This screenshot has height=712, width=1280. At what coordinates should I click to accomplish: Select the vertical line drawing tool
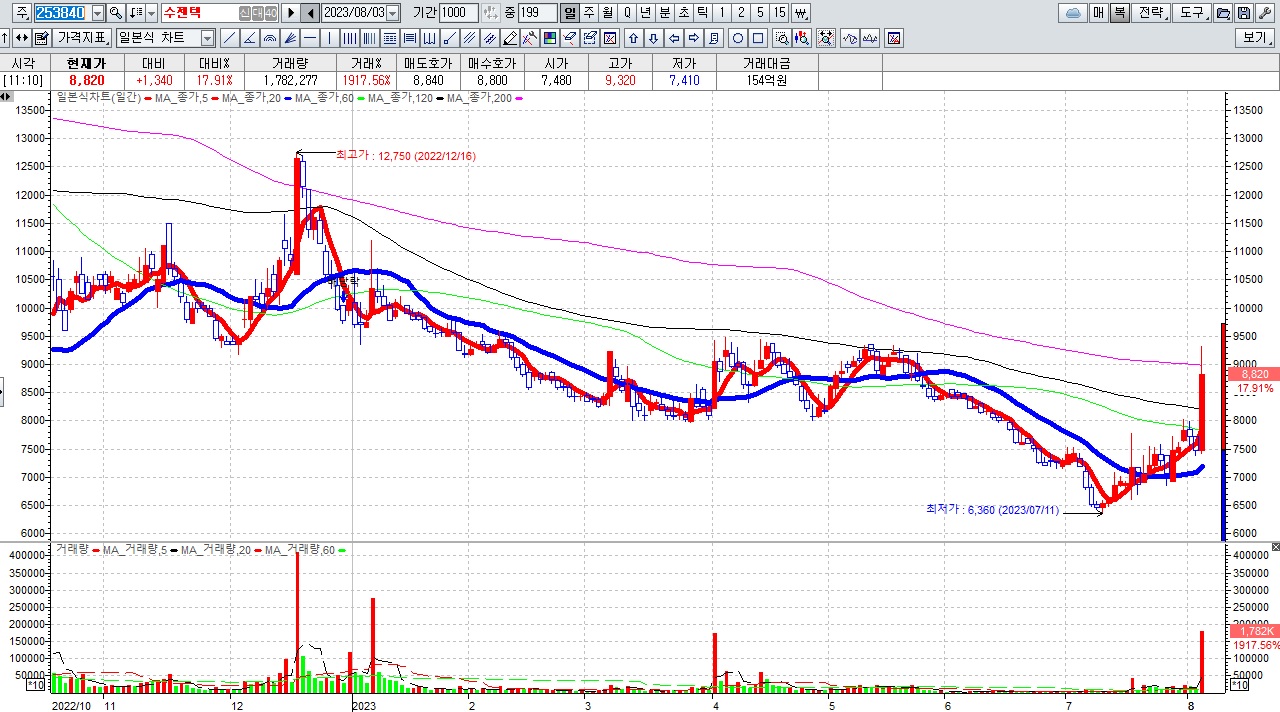click(330, 38)
